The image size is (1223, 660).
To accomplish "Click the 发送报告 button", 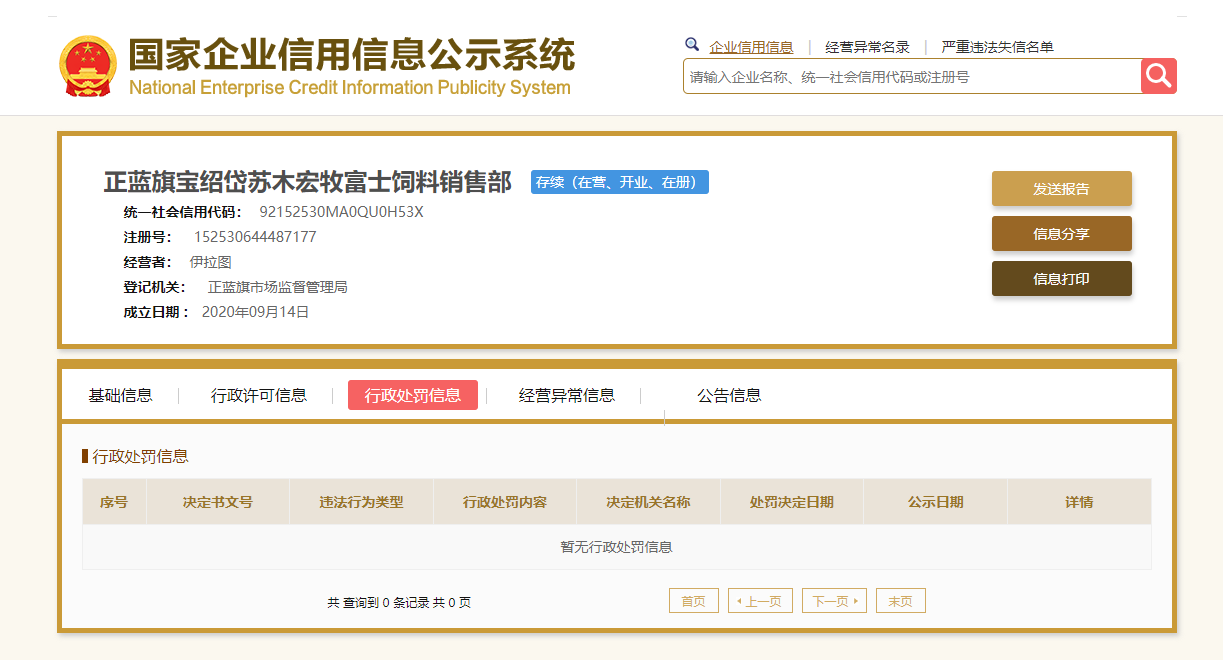I will coord(1062,188).
